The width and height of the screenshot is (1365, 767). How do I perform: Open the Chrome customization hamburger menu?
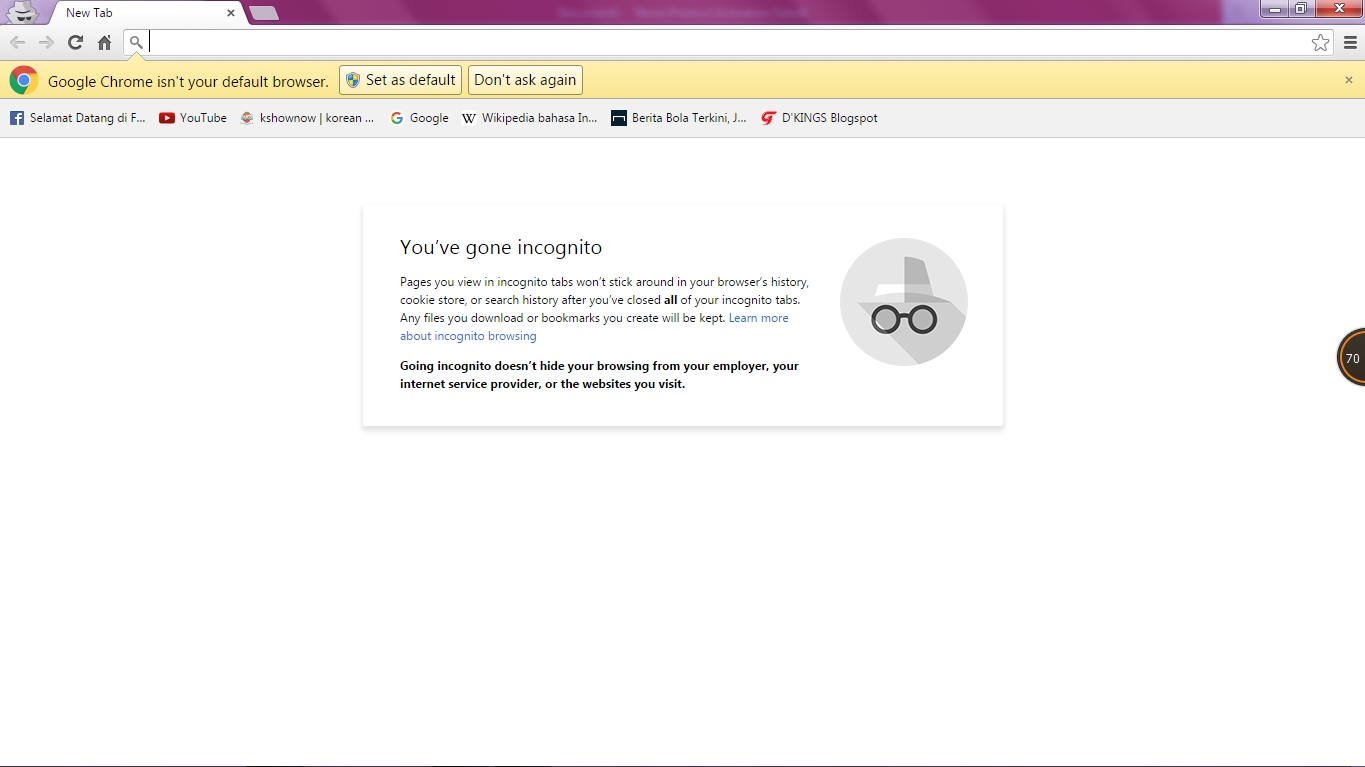point(1349,42)
